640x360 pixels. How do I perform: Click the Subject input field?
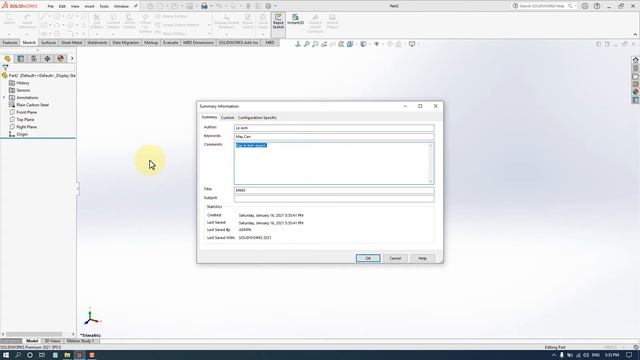click(x=334, y=199)
